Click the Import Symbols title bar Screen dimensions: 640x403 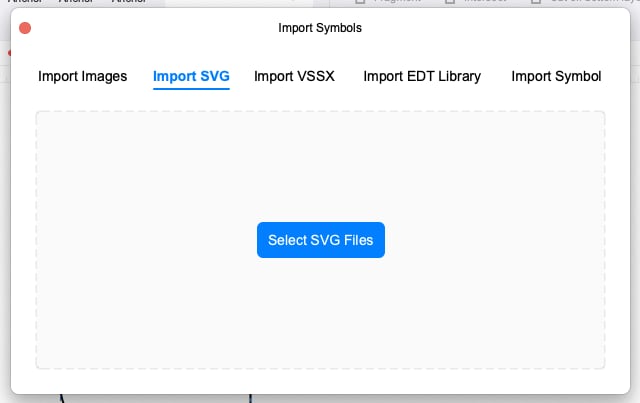point(320,28)
